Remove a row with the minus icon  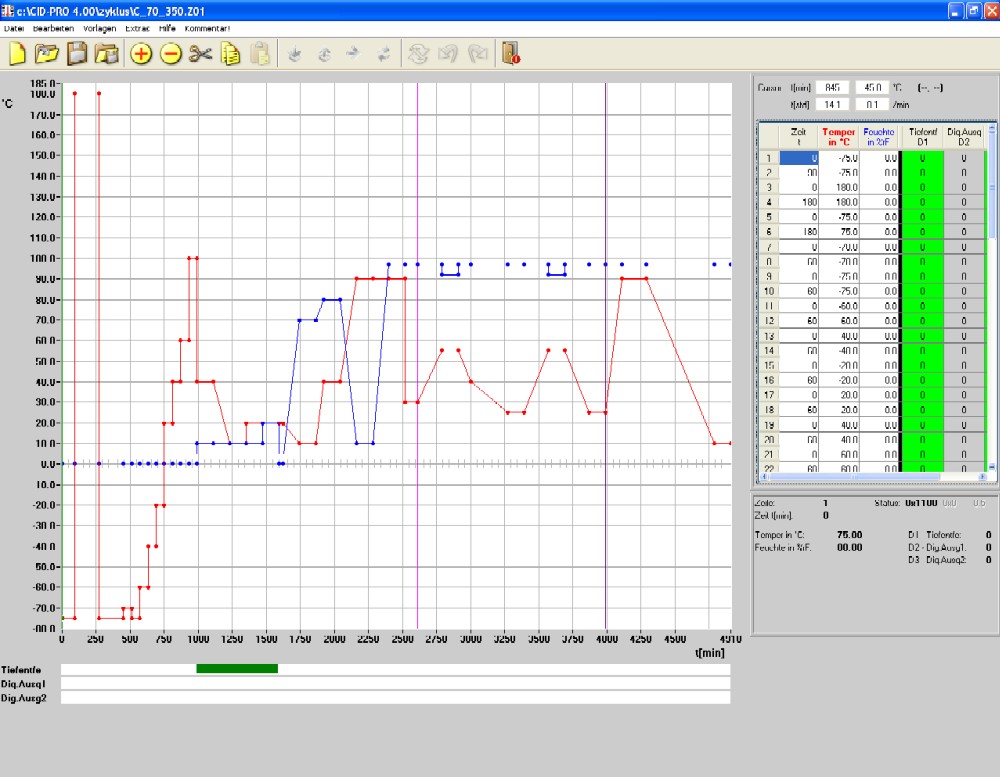point(170,54)
